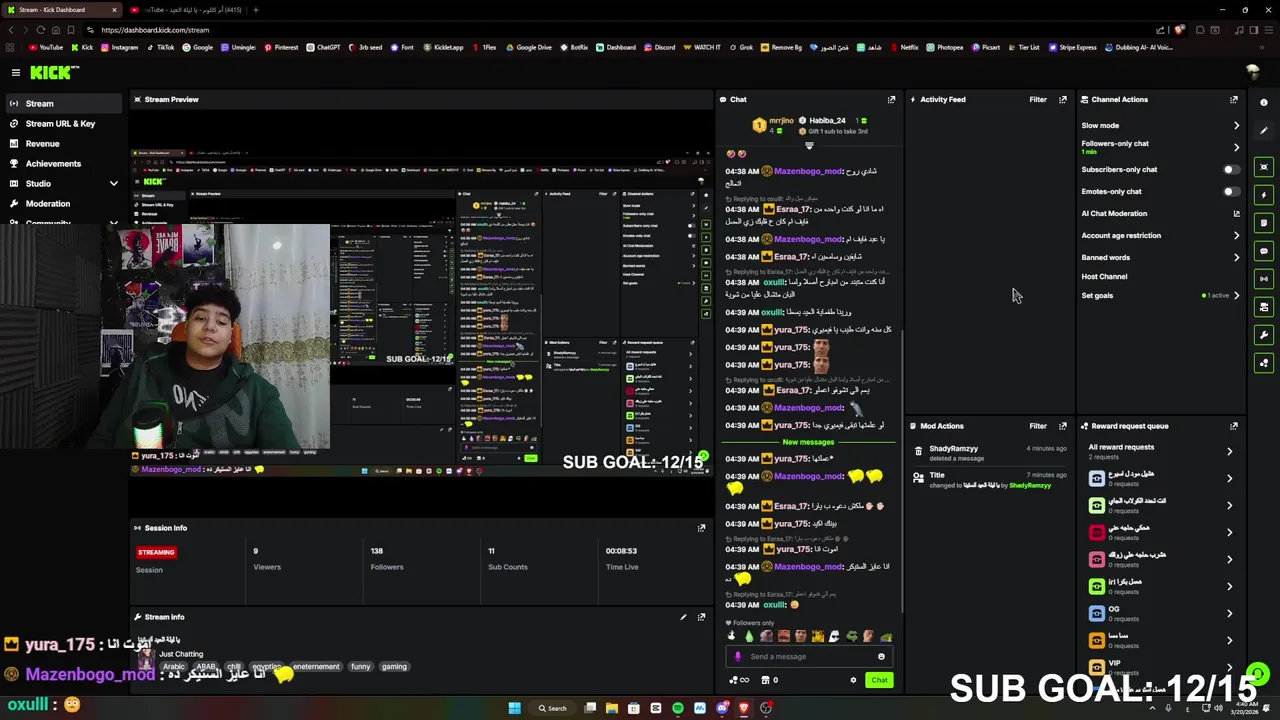This screenshot has height=720, width=1280.
Task: Click the pencil edit icon in right rail
Action: click(x=1264, y=130)
